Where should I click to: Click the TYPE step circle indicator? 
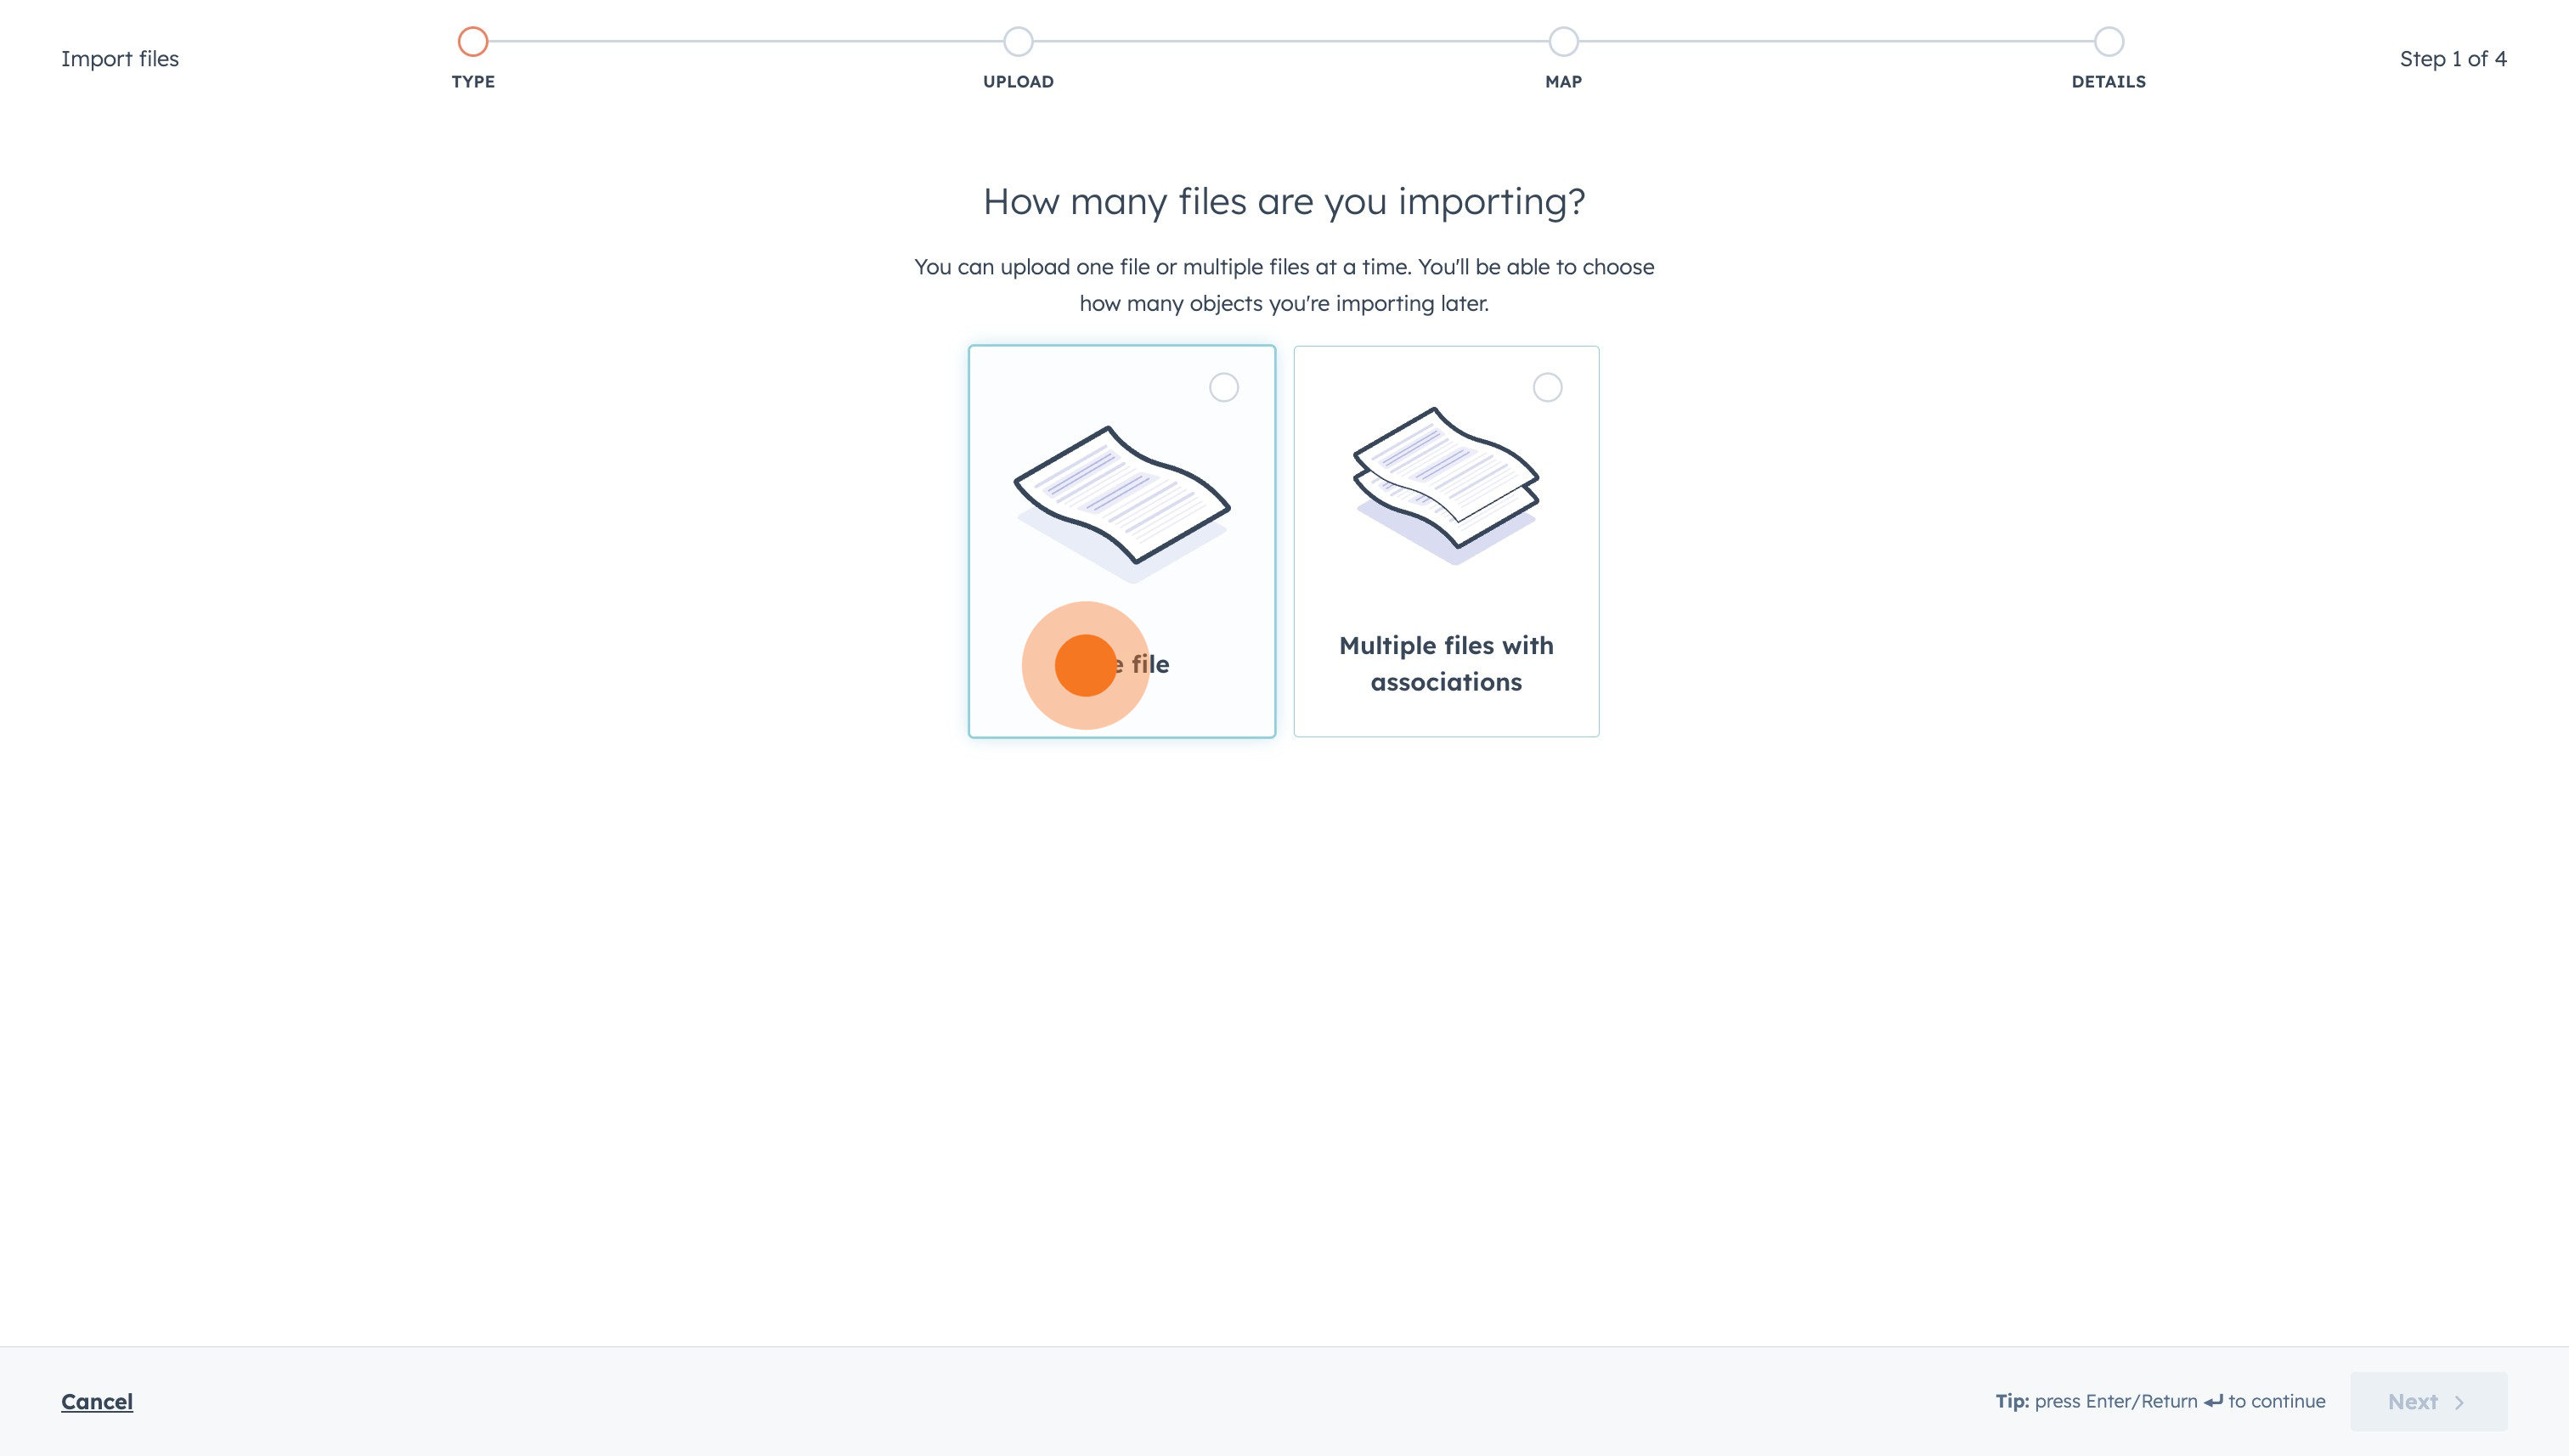point(473,41)
